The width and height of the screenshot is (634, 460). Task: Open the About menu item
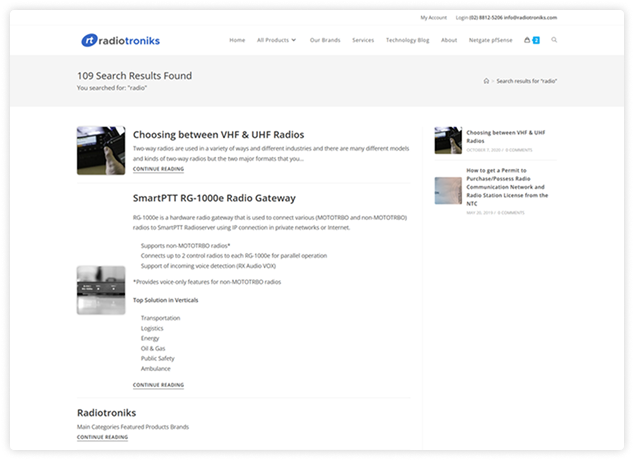pyautogui.click(x=449, y=40)
